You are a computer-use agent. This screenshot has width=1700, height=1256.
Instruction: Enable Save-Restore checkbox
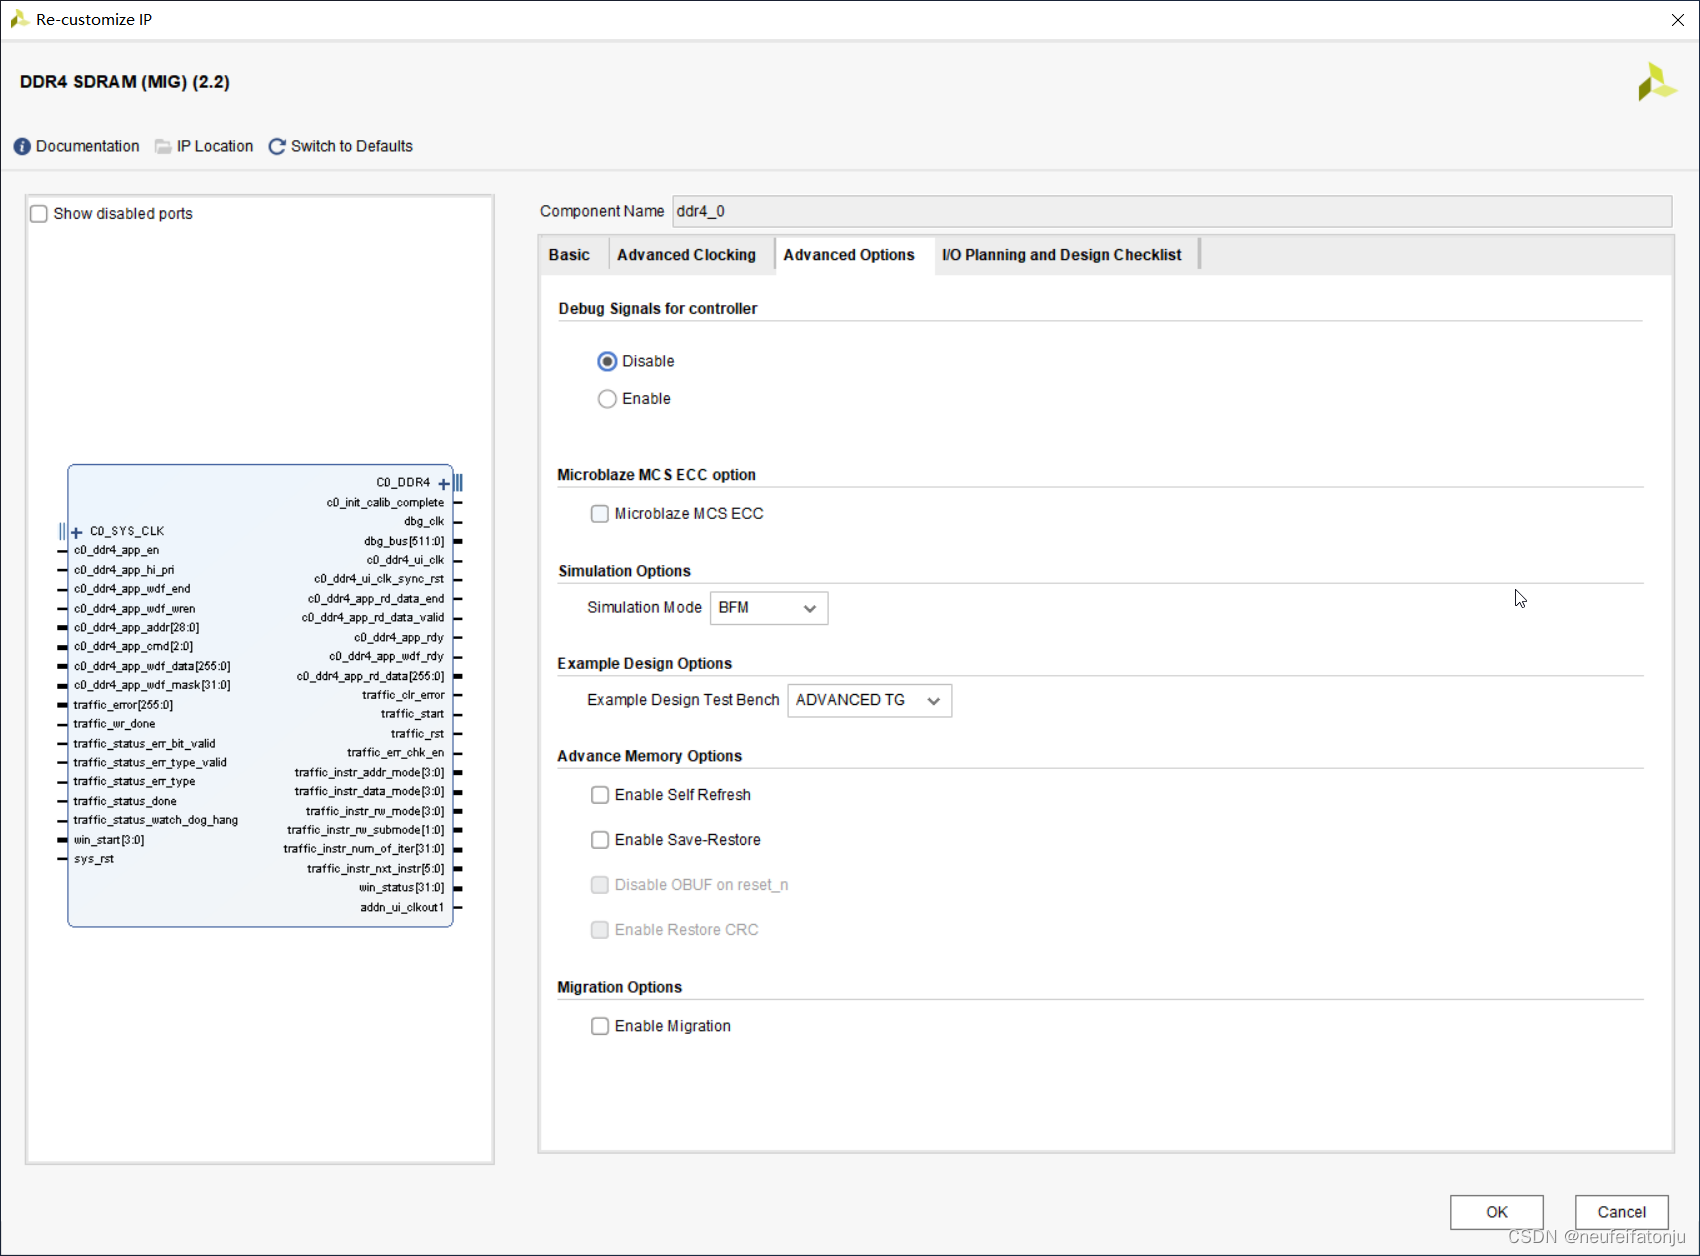[600, 840]
